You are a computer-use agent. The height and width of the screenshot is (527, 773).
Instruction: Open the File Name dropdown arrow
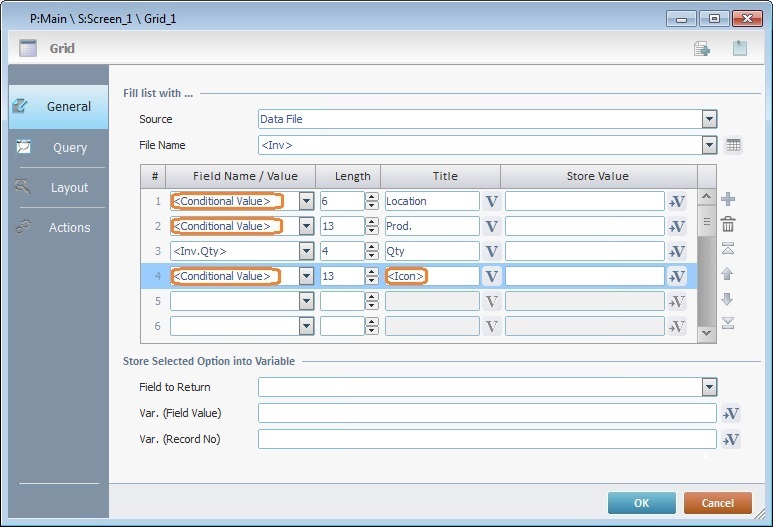point(709,145)
